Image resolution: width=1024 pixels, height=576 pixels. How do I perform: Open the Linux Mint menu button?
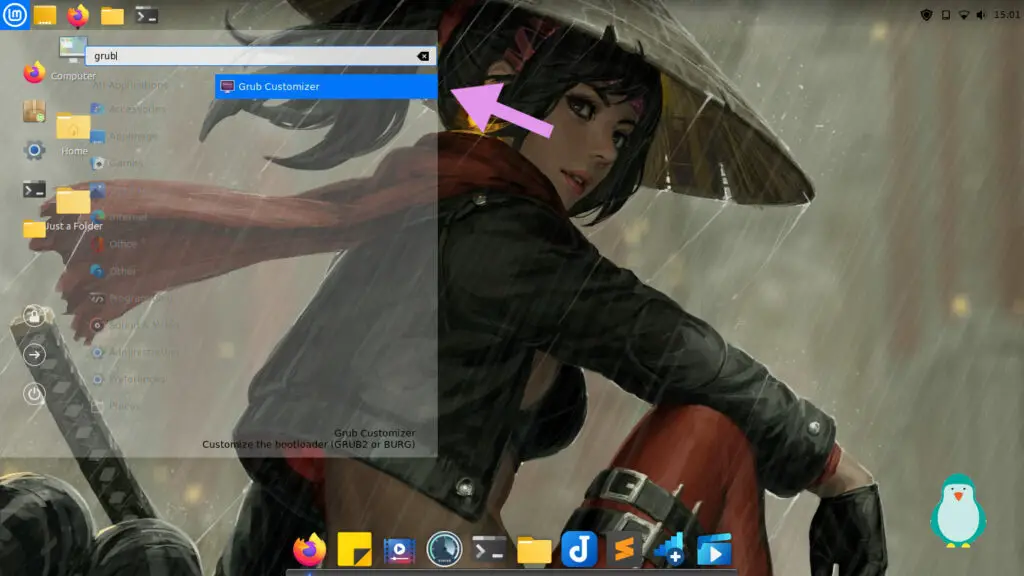point(14,15)
